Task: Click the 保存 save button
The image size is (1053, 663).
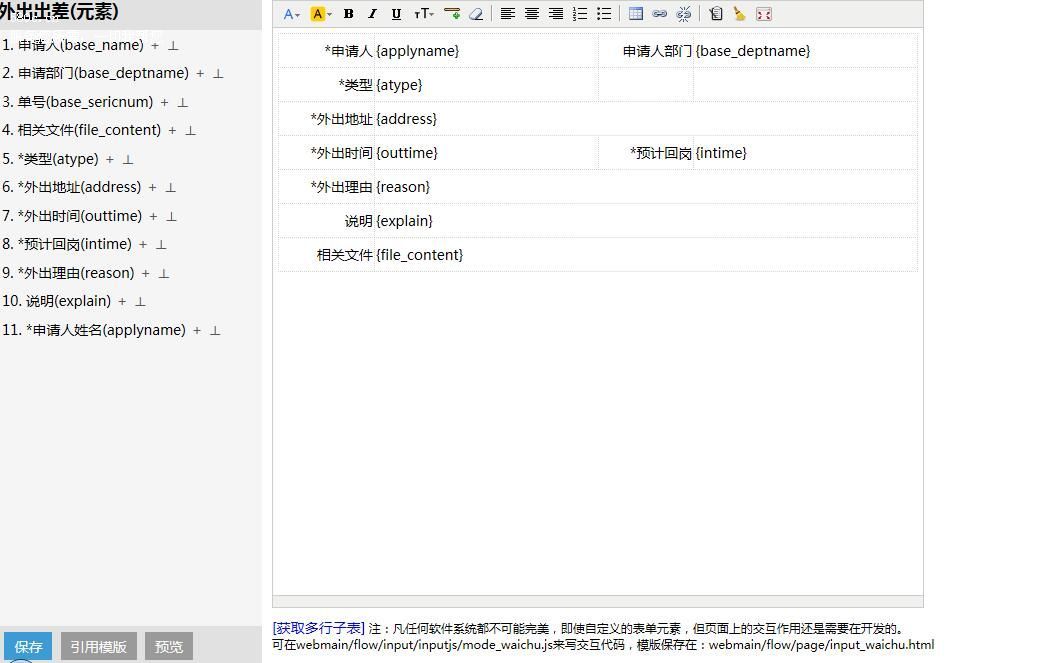Action: 28,647
